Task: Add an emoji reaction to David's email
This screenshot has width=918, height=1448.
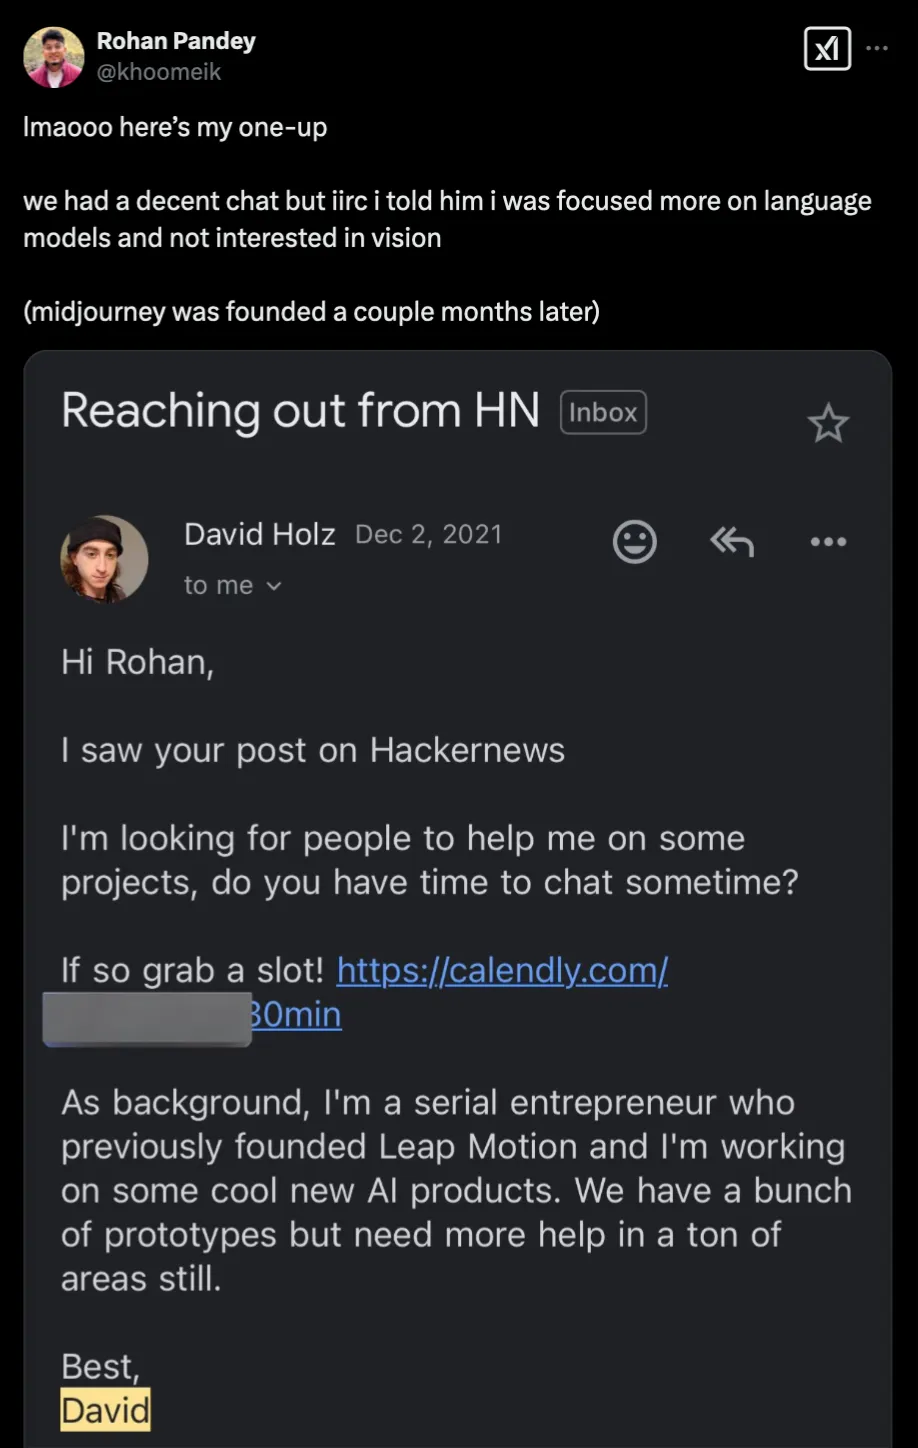Action: pyautogui.click(x=635, y=542)
